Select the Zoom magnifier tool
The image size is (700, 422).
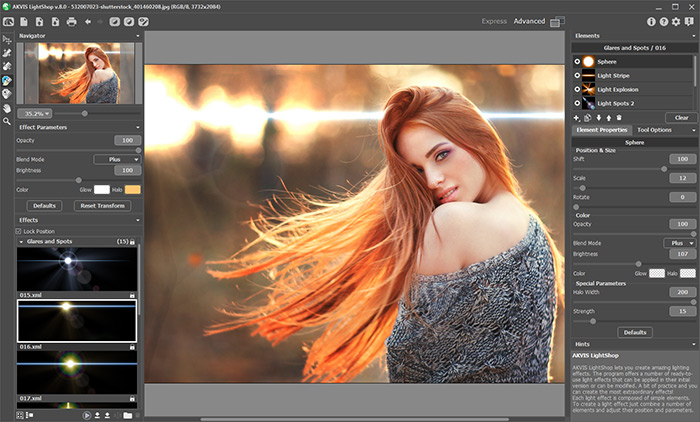pyautogui.click(x=7, y=121)
